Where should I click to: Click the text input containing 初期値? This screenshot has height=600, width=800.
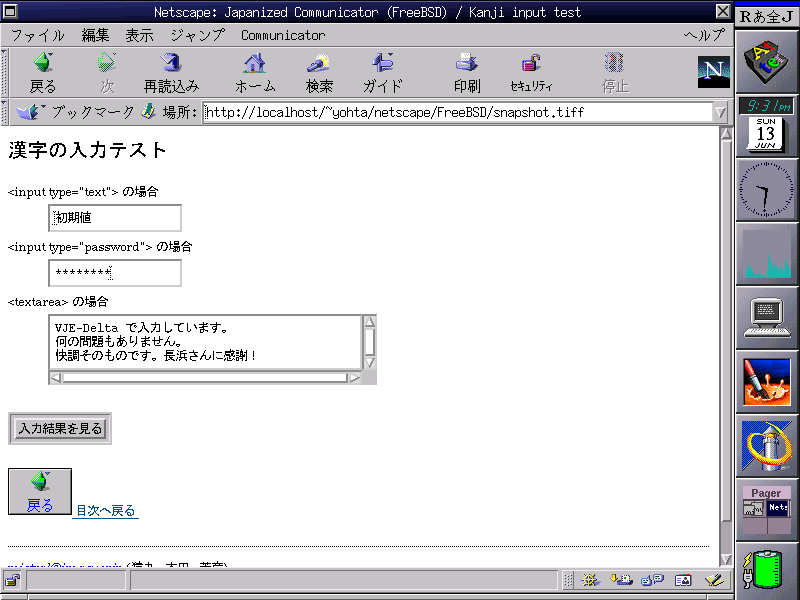point(115,218)
